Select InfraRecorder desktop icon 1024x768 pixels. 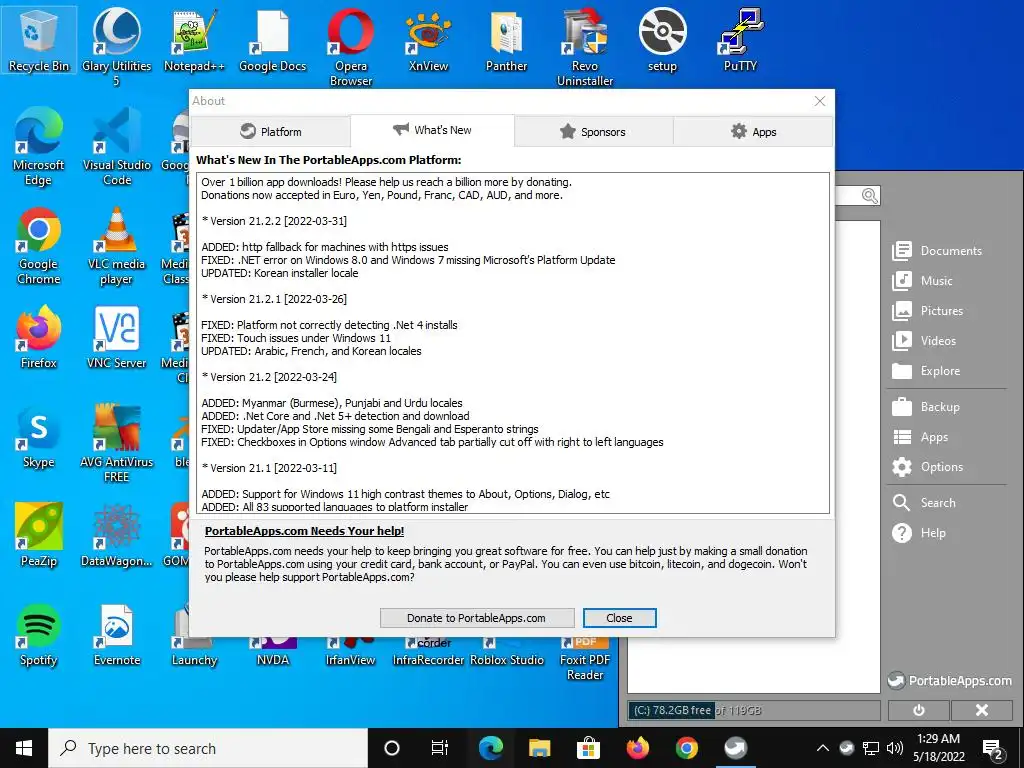pyautogui.click(x=428, y=652)
